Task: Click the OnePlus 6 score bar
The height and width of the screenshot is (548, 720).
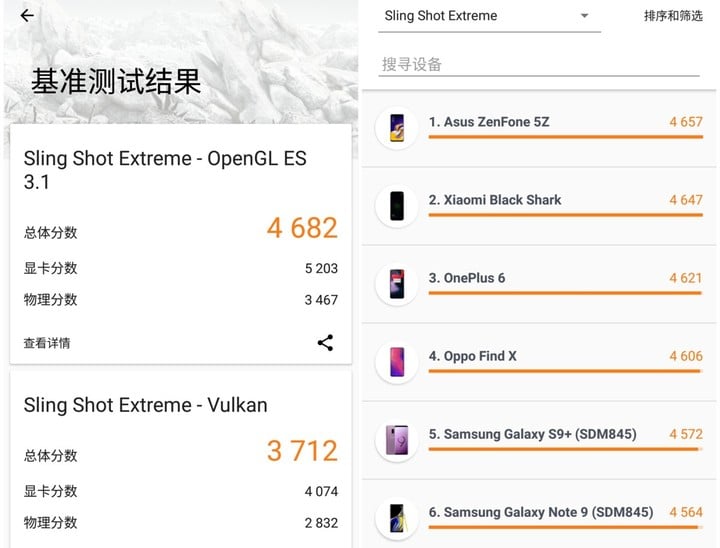Action: (565, 293)
